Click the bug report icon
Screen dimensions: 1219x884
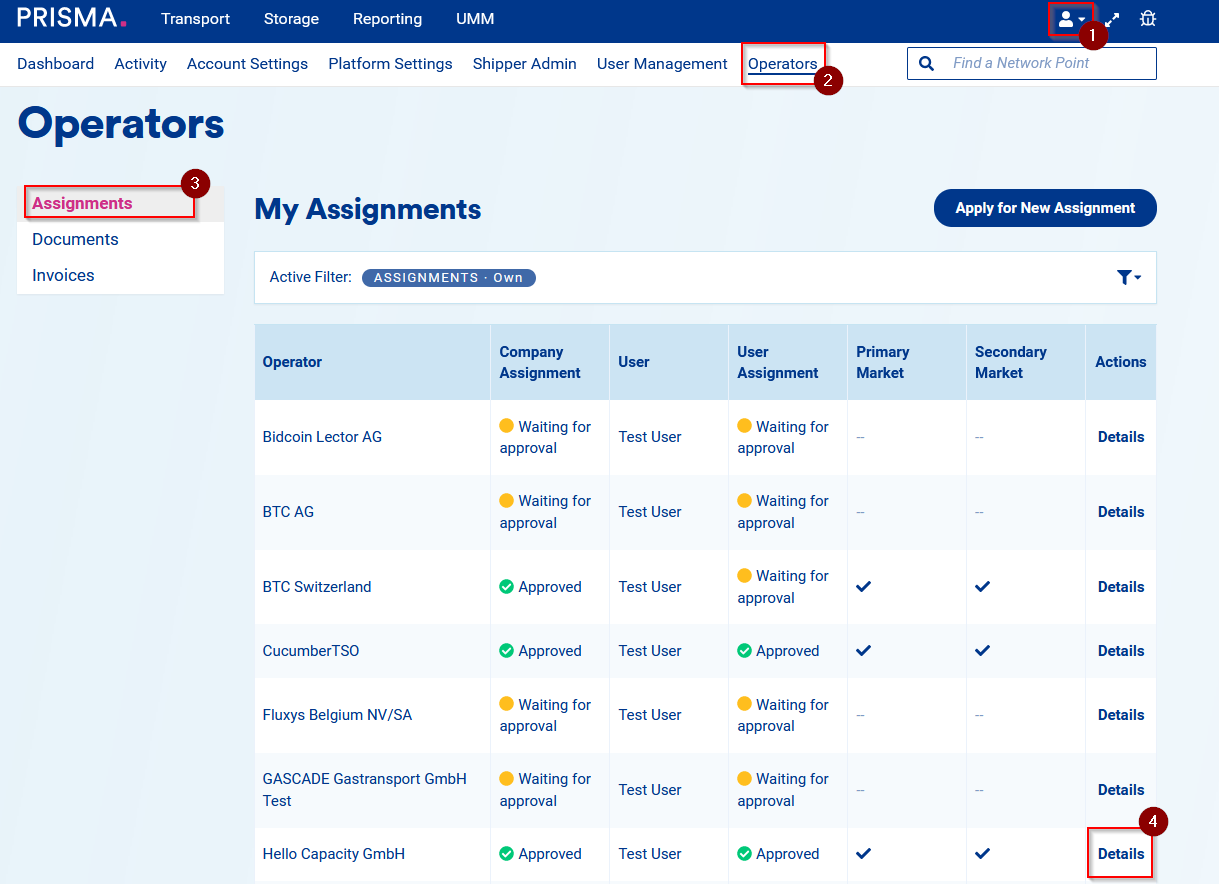(1147, 19)
